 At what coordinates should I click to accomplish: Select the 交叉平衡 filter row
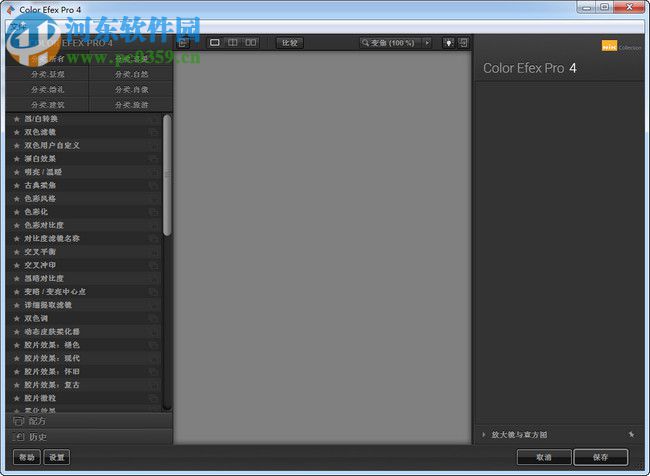(83, 252)
